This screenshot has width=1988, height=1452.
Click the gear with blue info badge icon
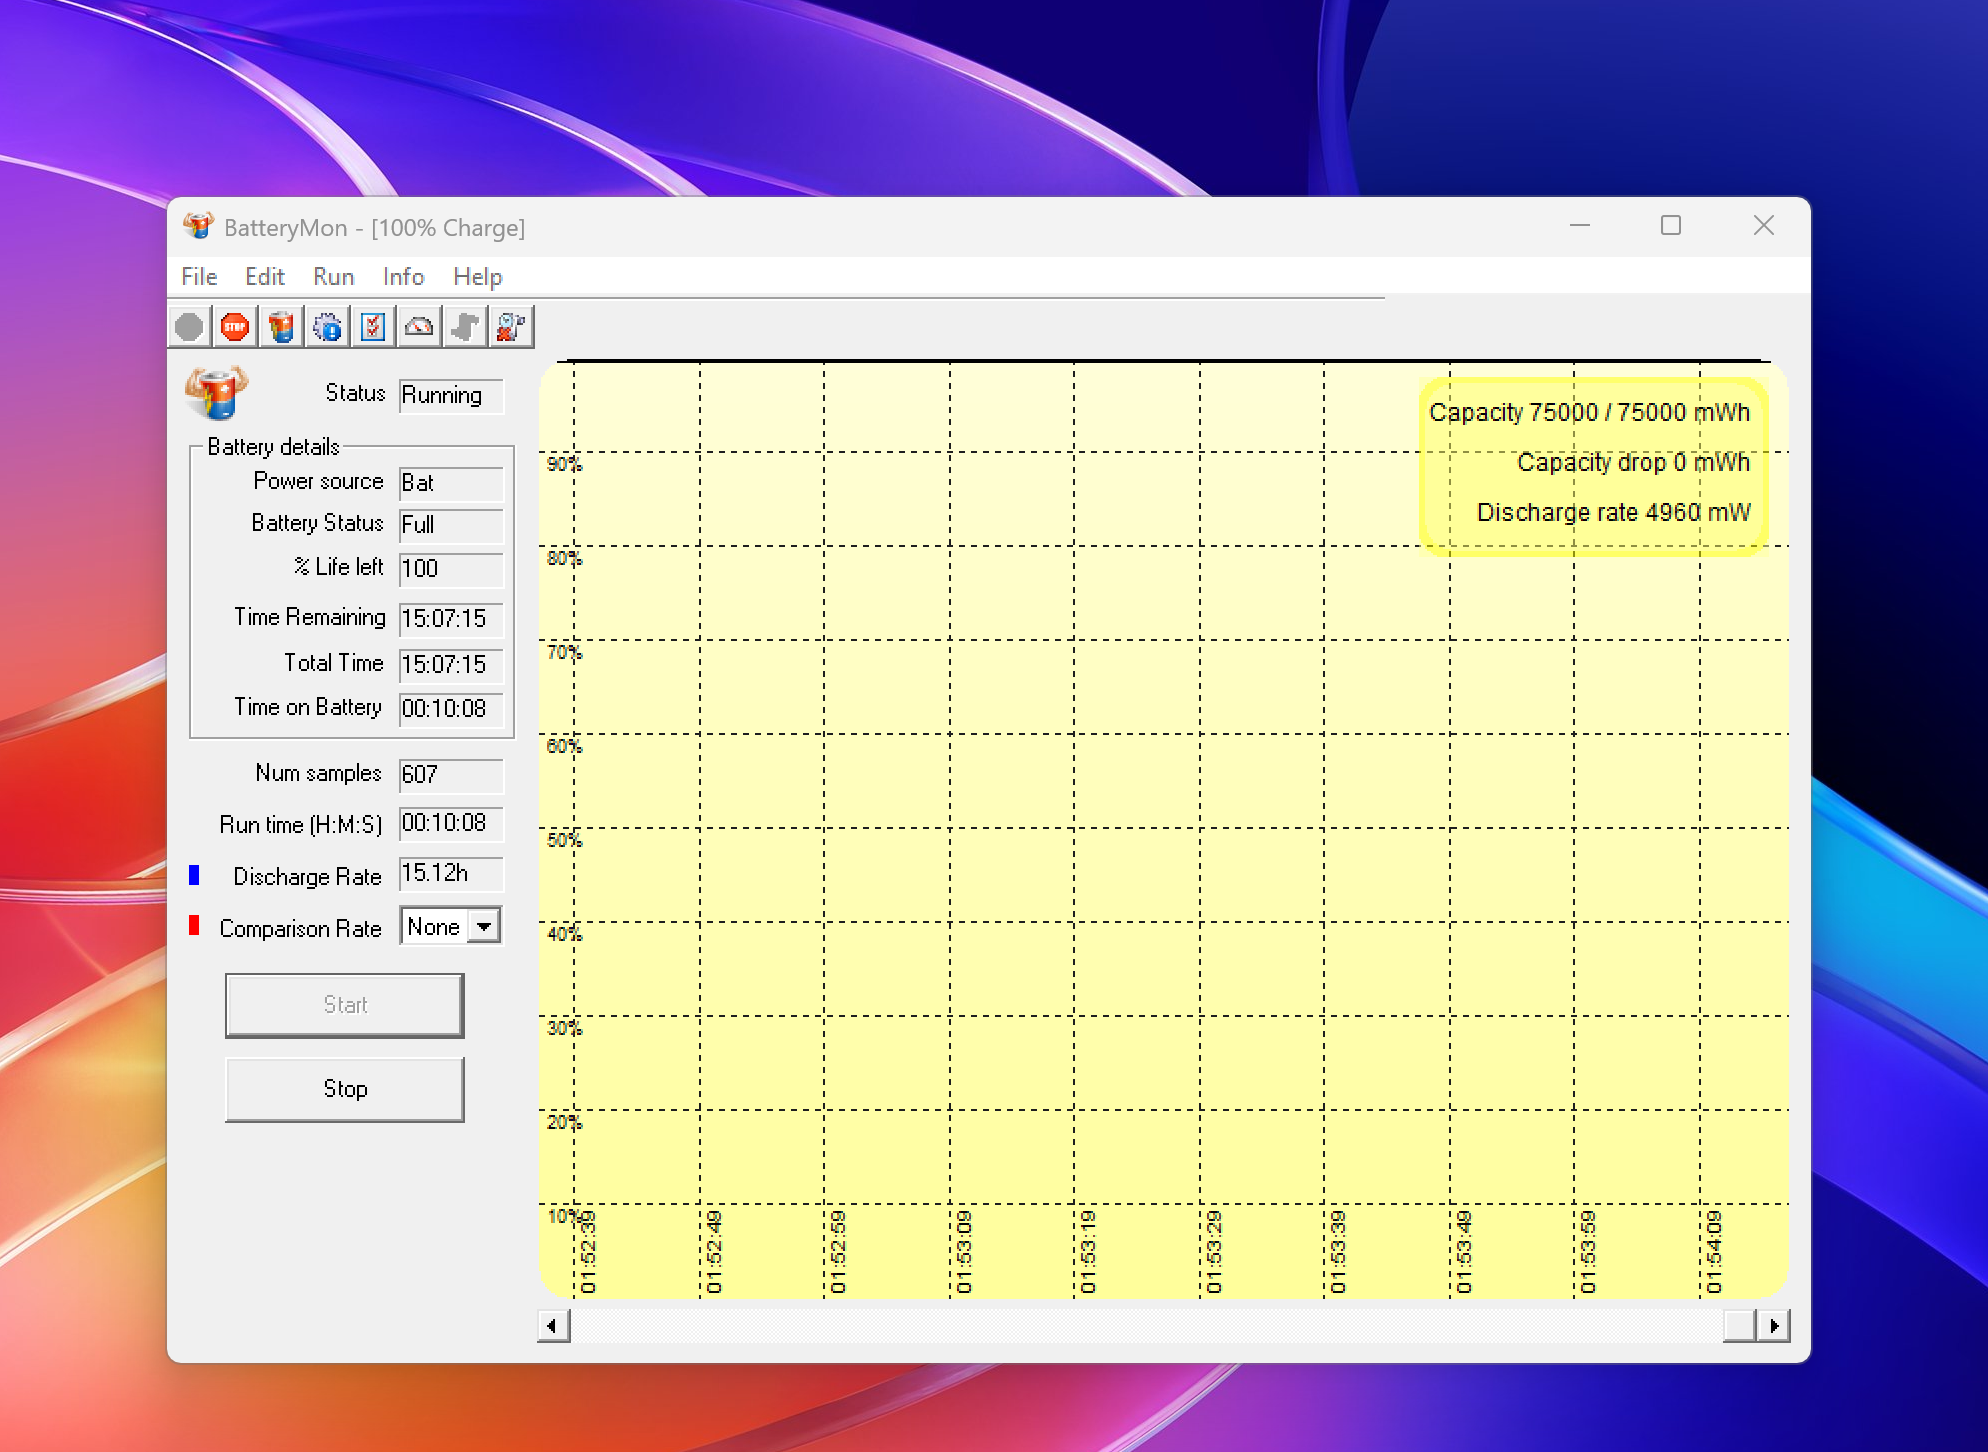327,327
